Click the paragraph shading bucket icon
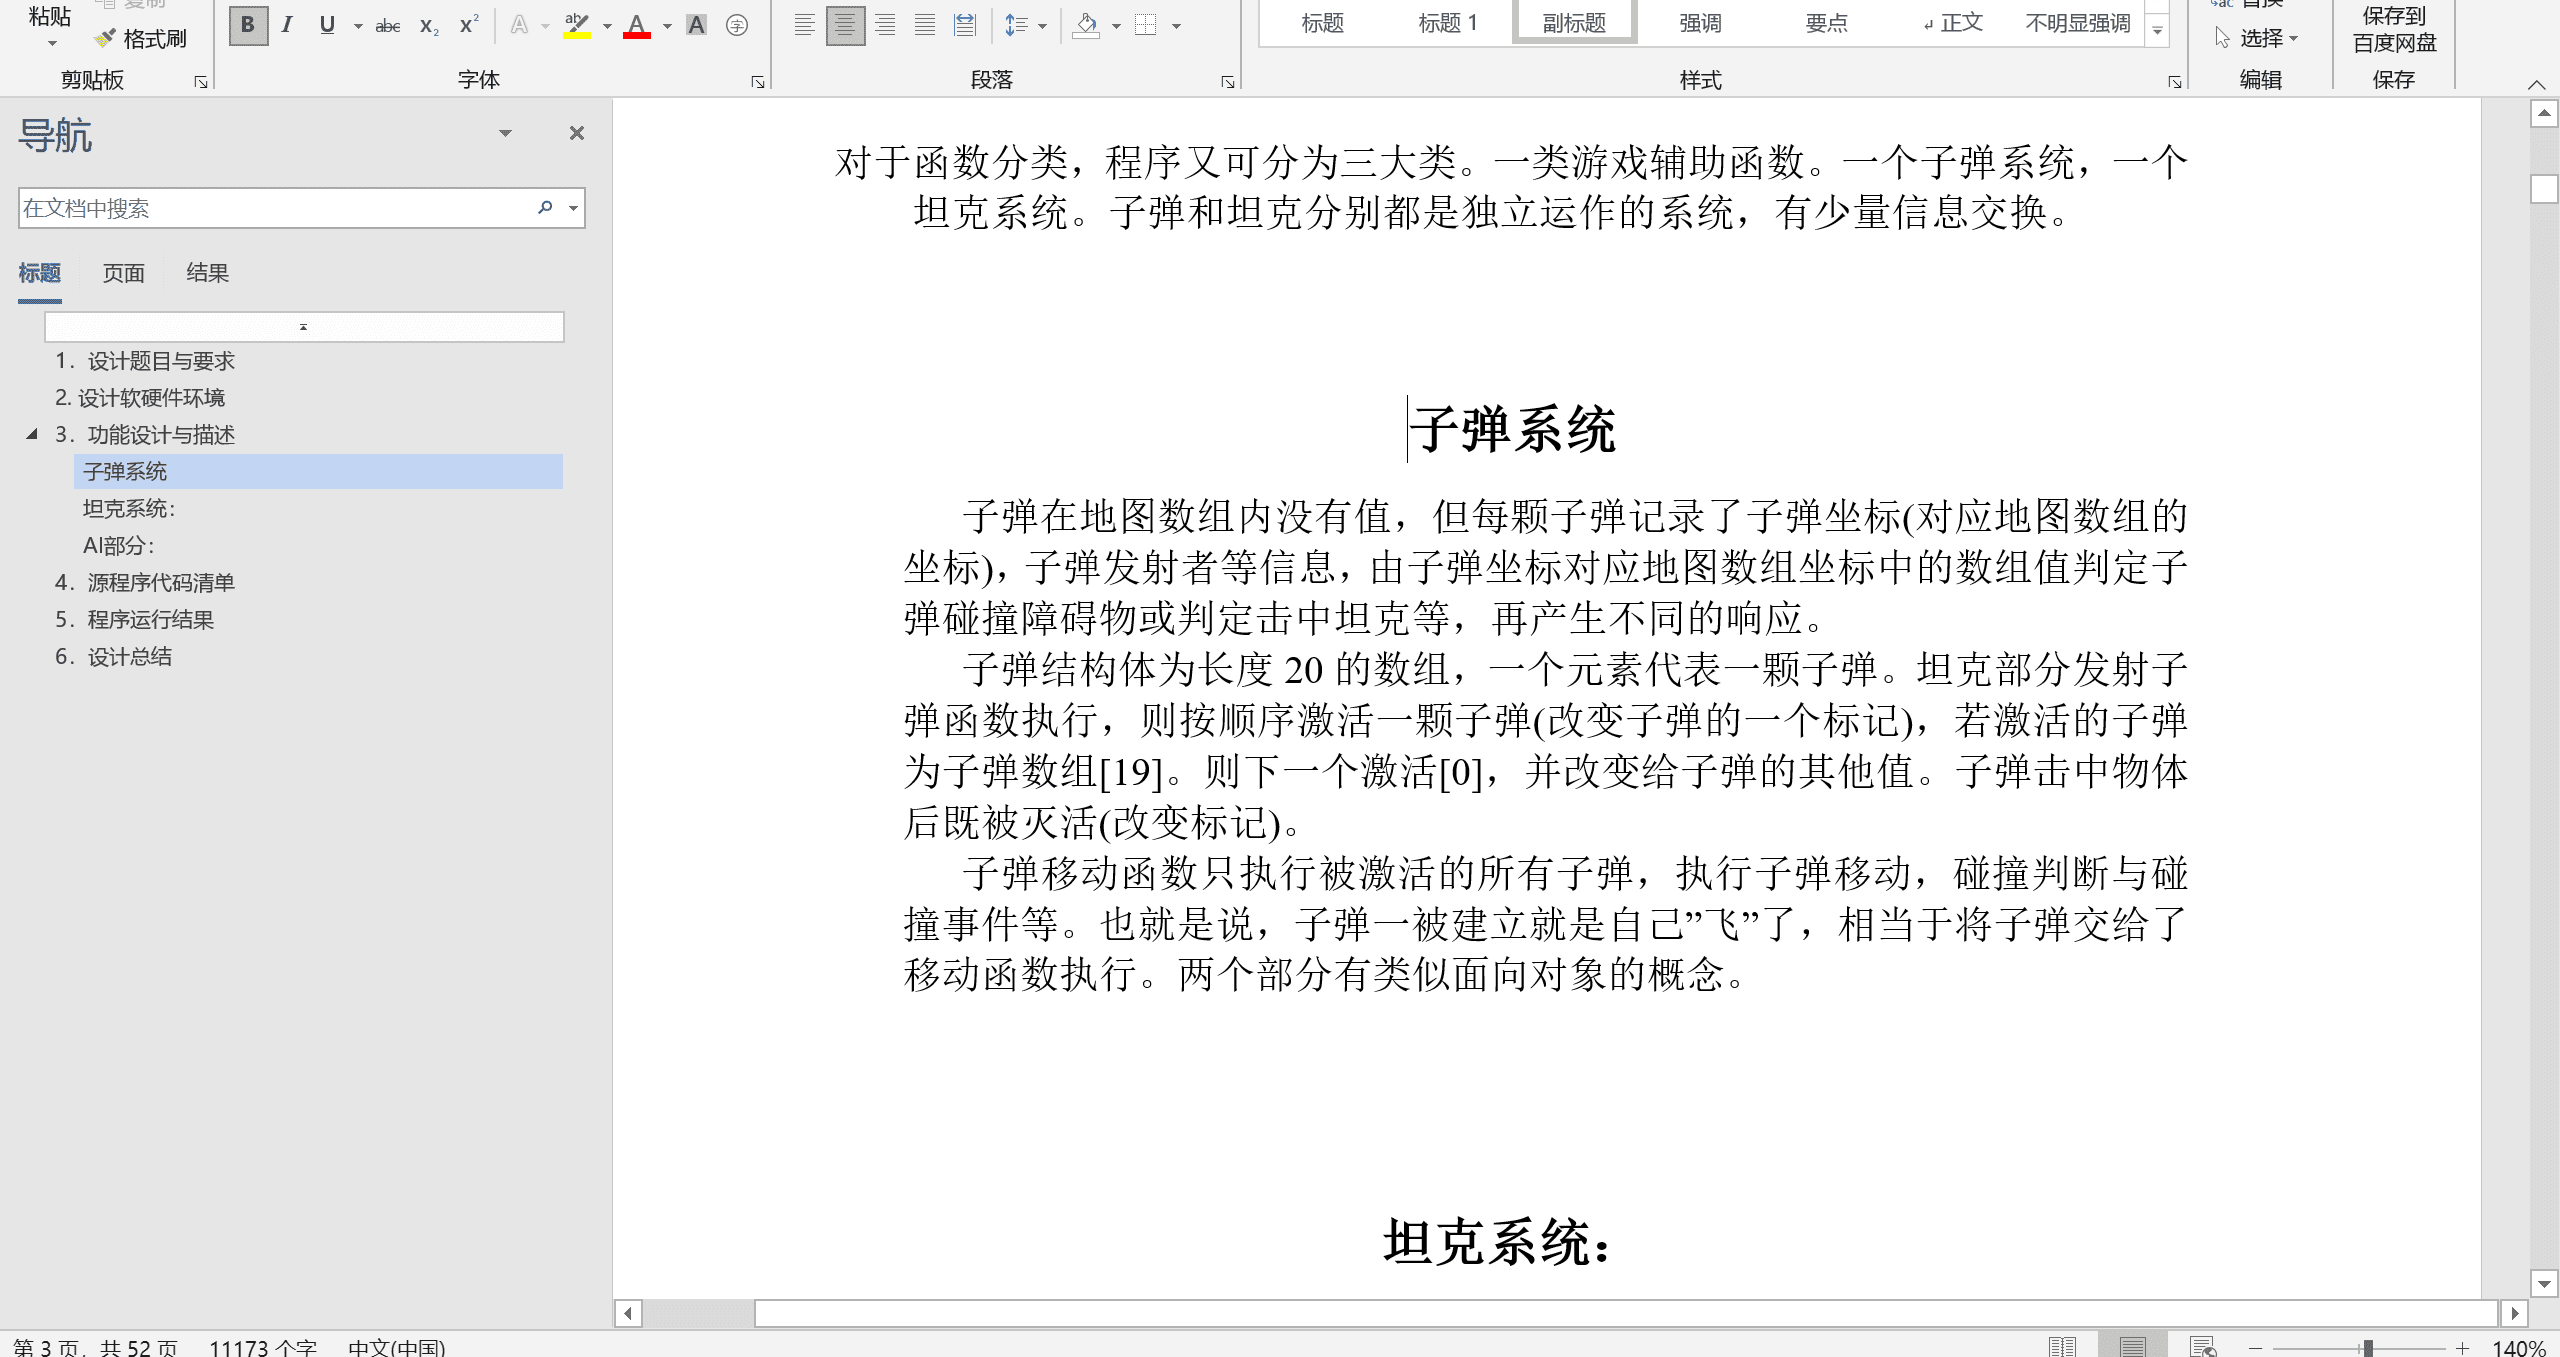 coord(1086,25)
